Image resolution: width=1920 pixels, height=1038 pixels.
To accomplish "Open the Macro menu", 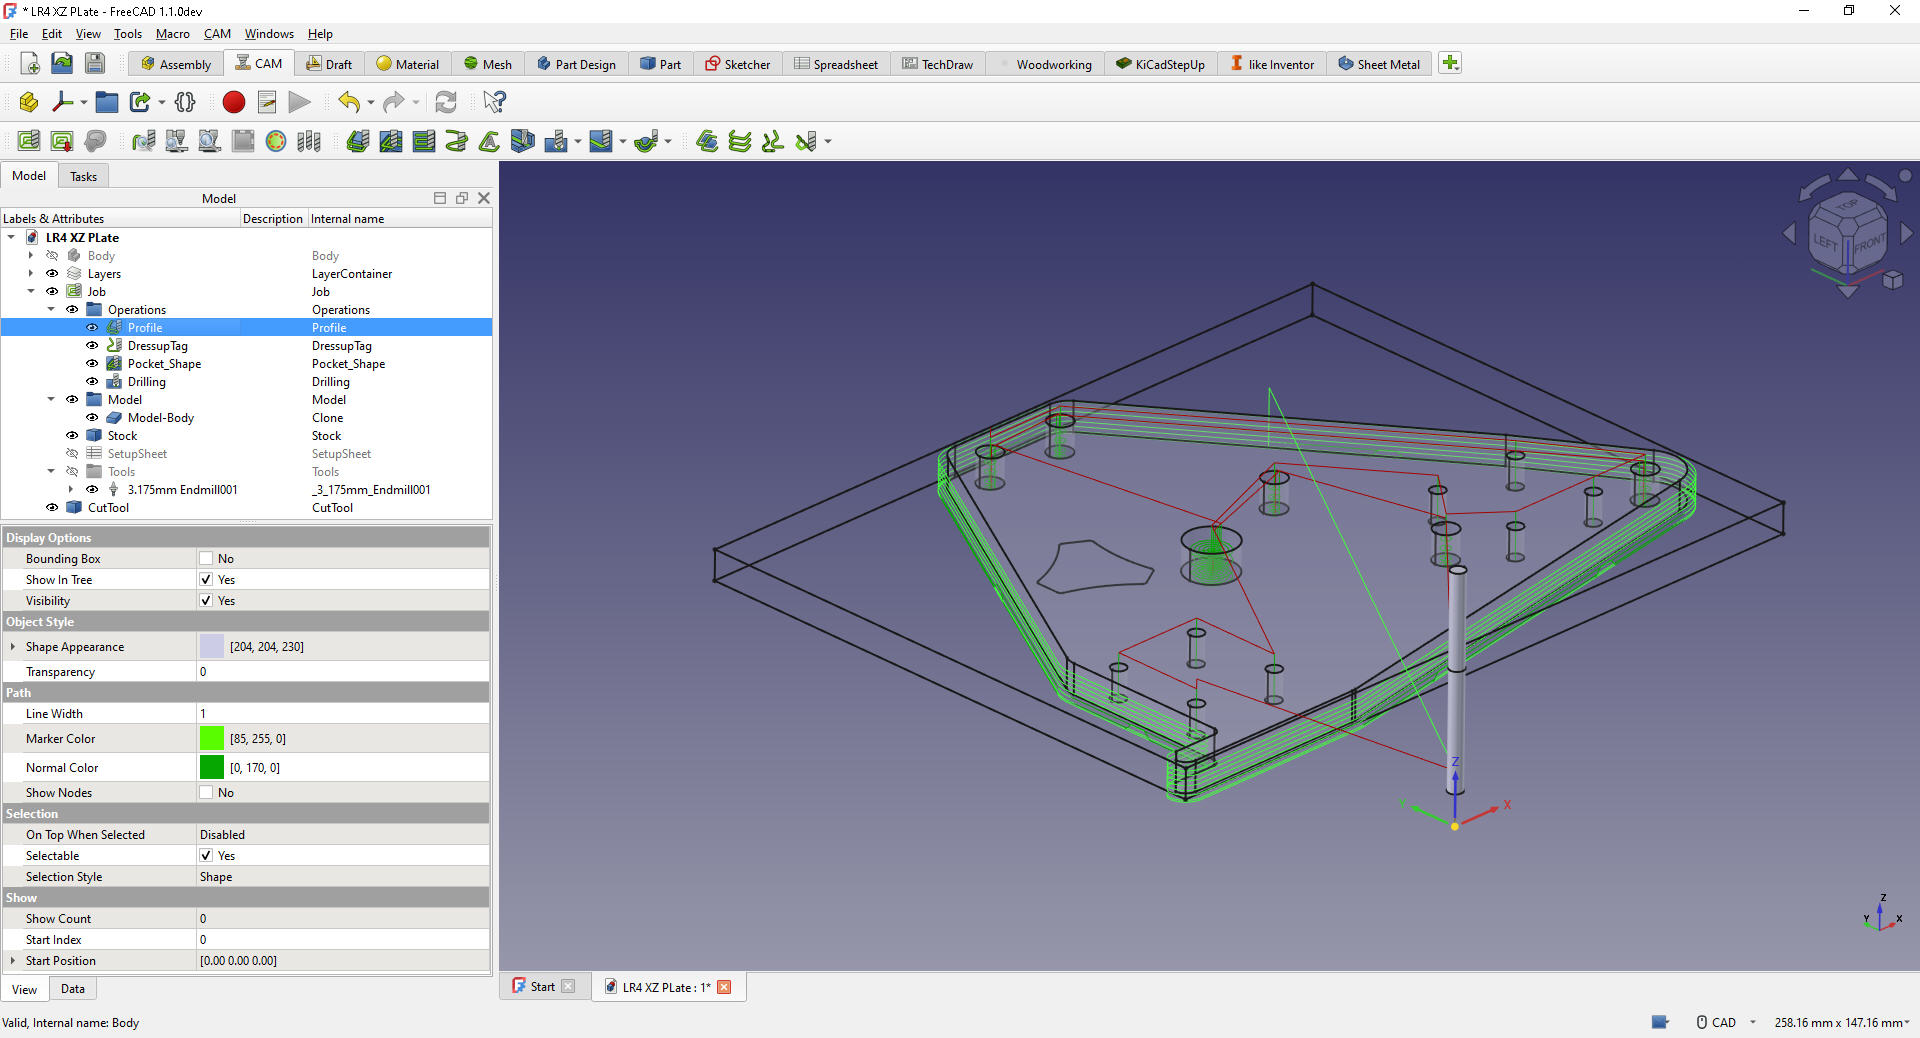I will point(172,34).
